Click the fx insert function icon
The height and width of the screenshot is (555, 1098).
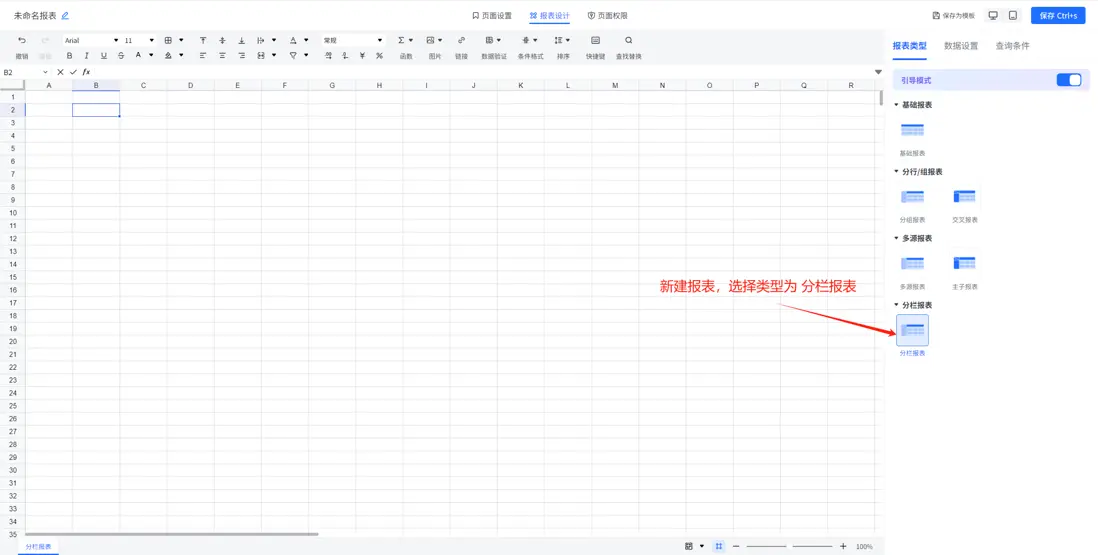86,72
